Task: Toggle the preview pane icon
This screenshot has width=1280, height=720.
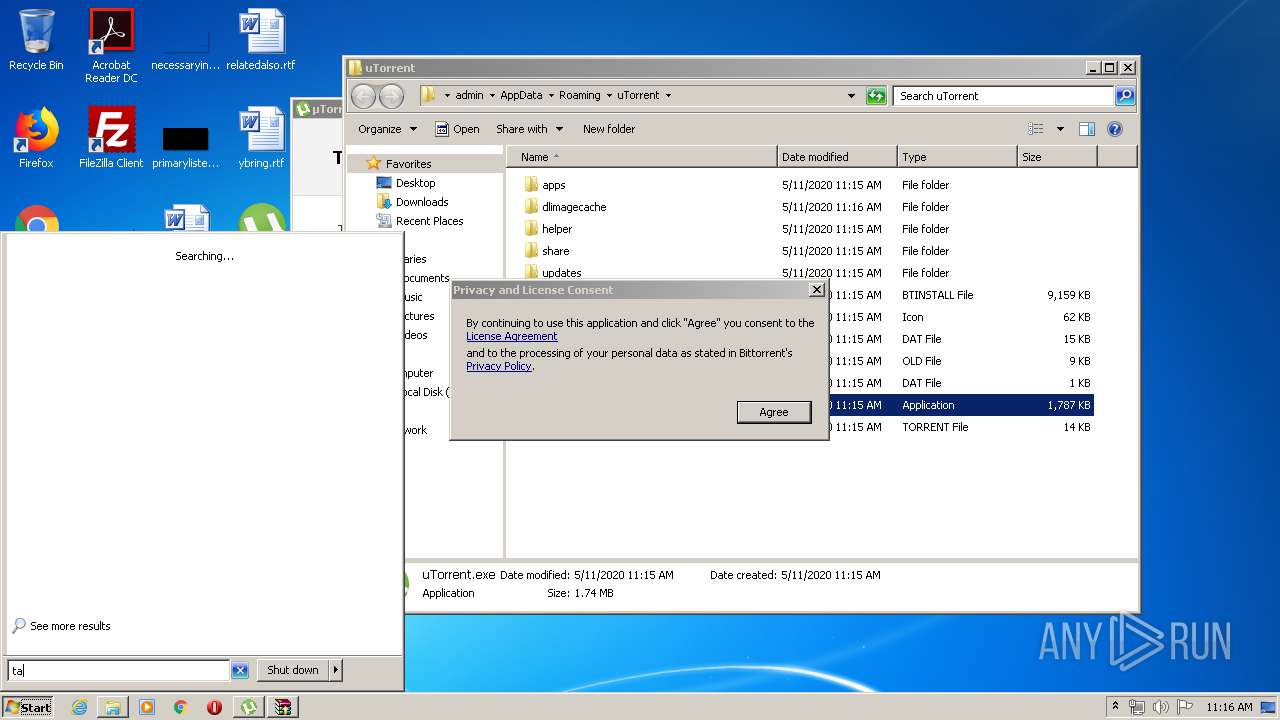Action: [1087, 129]
